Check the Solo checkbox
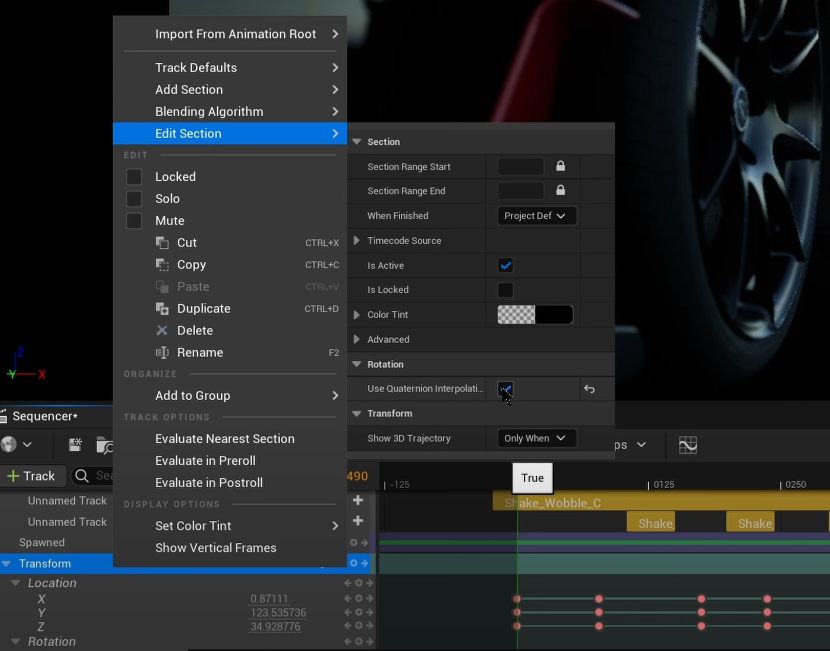This screenshot has height=651, width=830. (134, 199)
